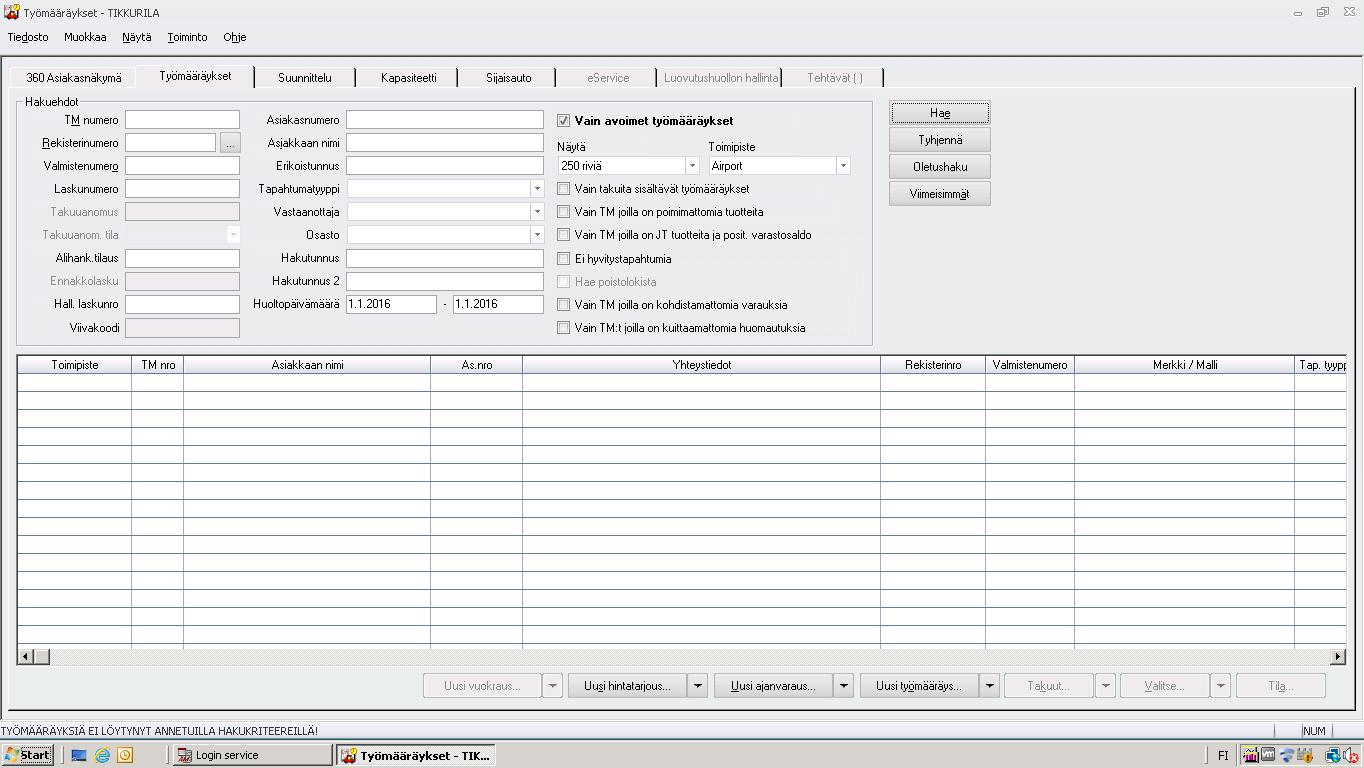Click the Hakutunnus 2 input field

[x=445, y=281]
